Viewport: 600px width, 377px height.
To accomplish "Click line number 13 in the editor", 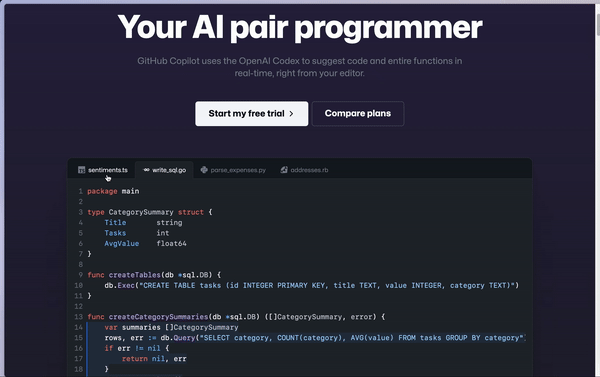I will (x=78, y=317).
